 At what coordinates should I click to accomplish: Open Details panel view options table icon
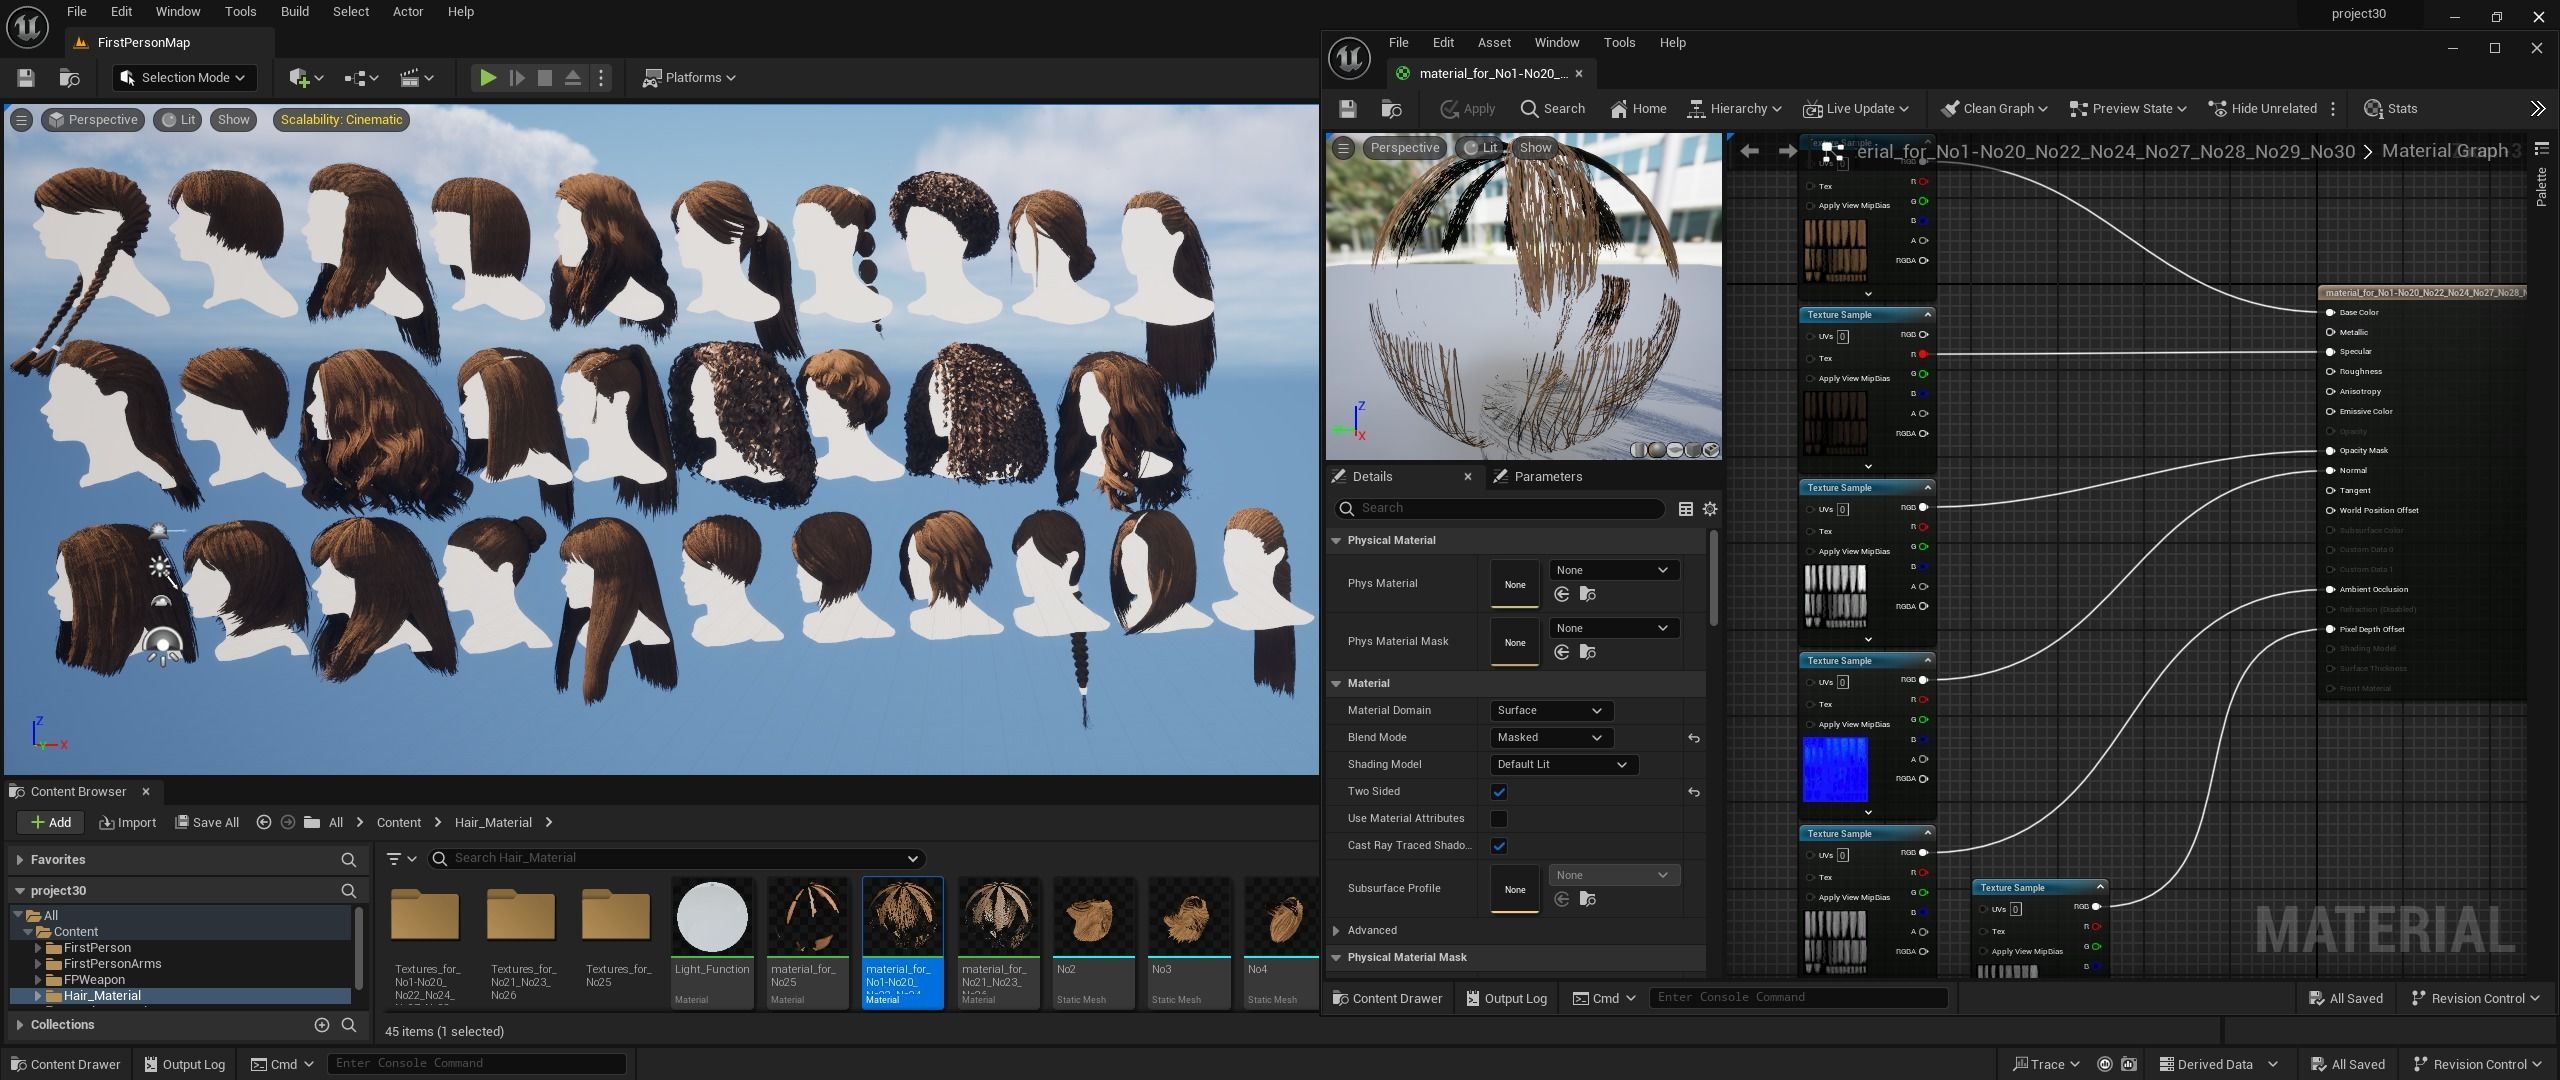[1685, 509]
